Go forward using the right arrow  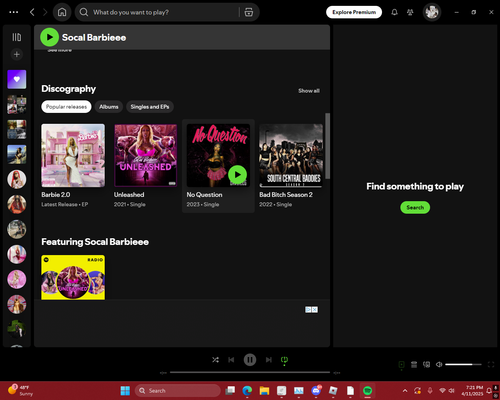click(45, 12)
